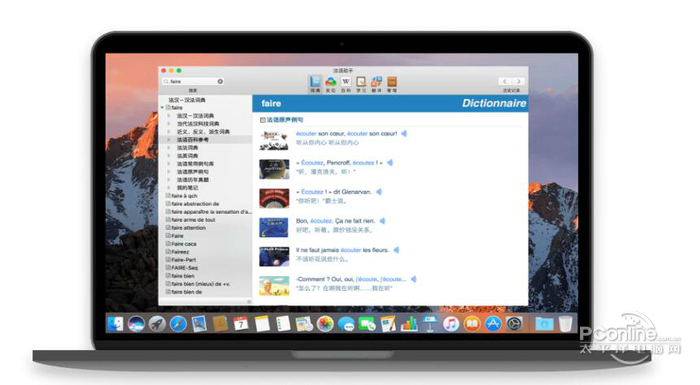Open Launchpad from the Dock
The image size is (700, 385).
pyautogui.click(x=157, y=324)
